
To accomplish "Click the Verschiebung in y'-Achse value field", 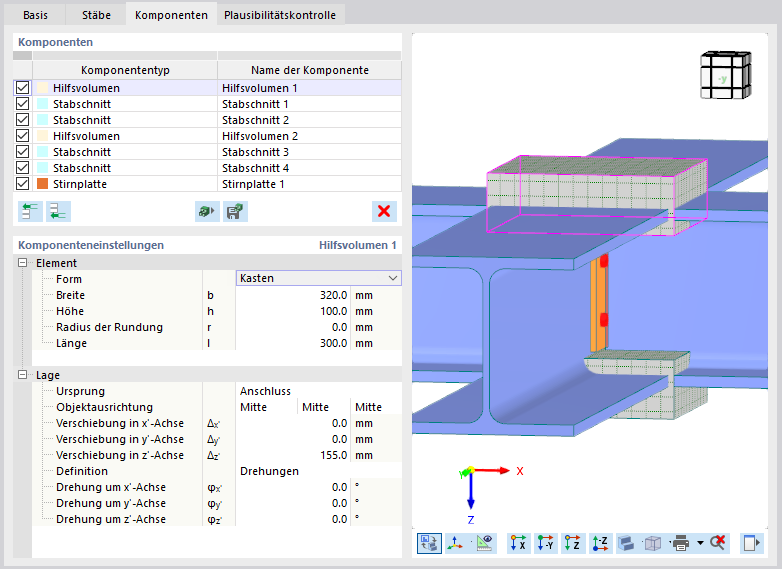I will pos(293,439).
